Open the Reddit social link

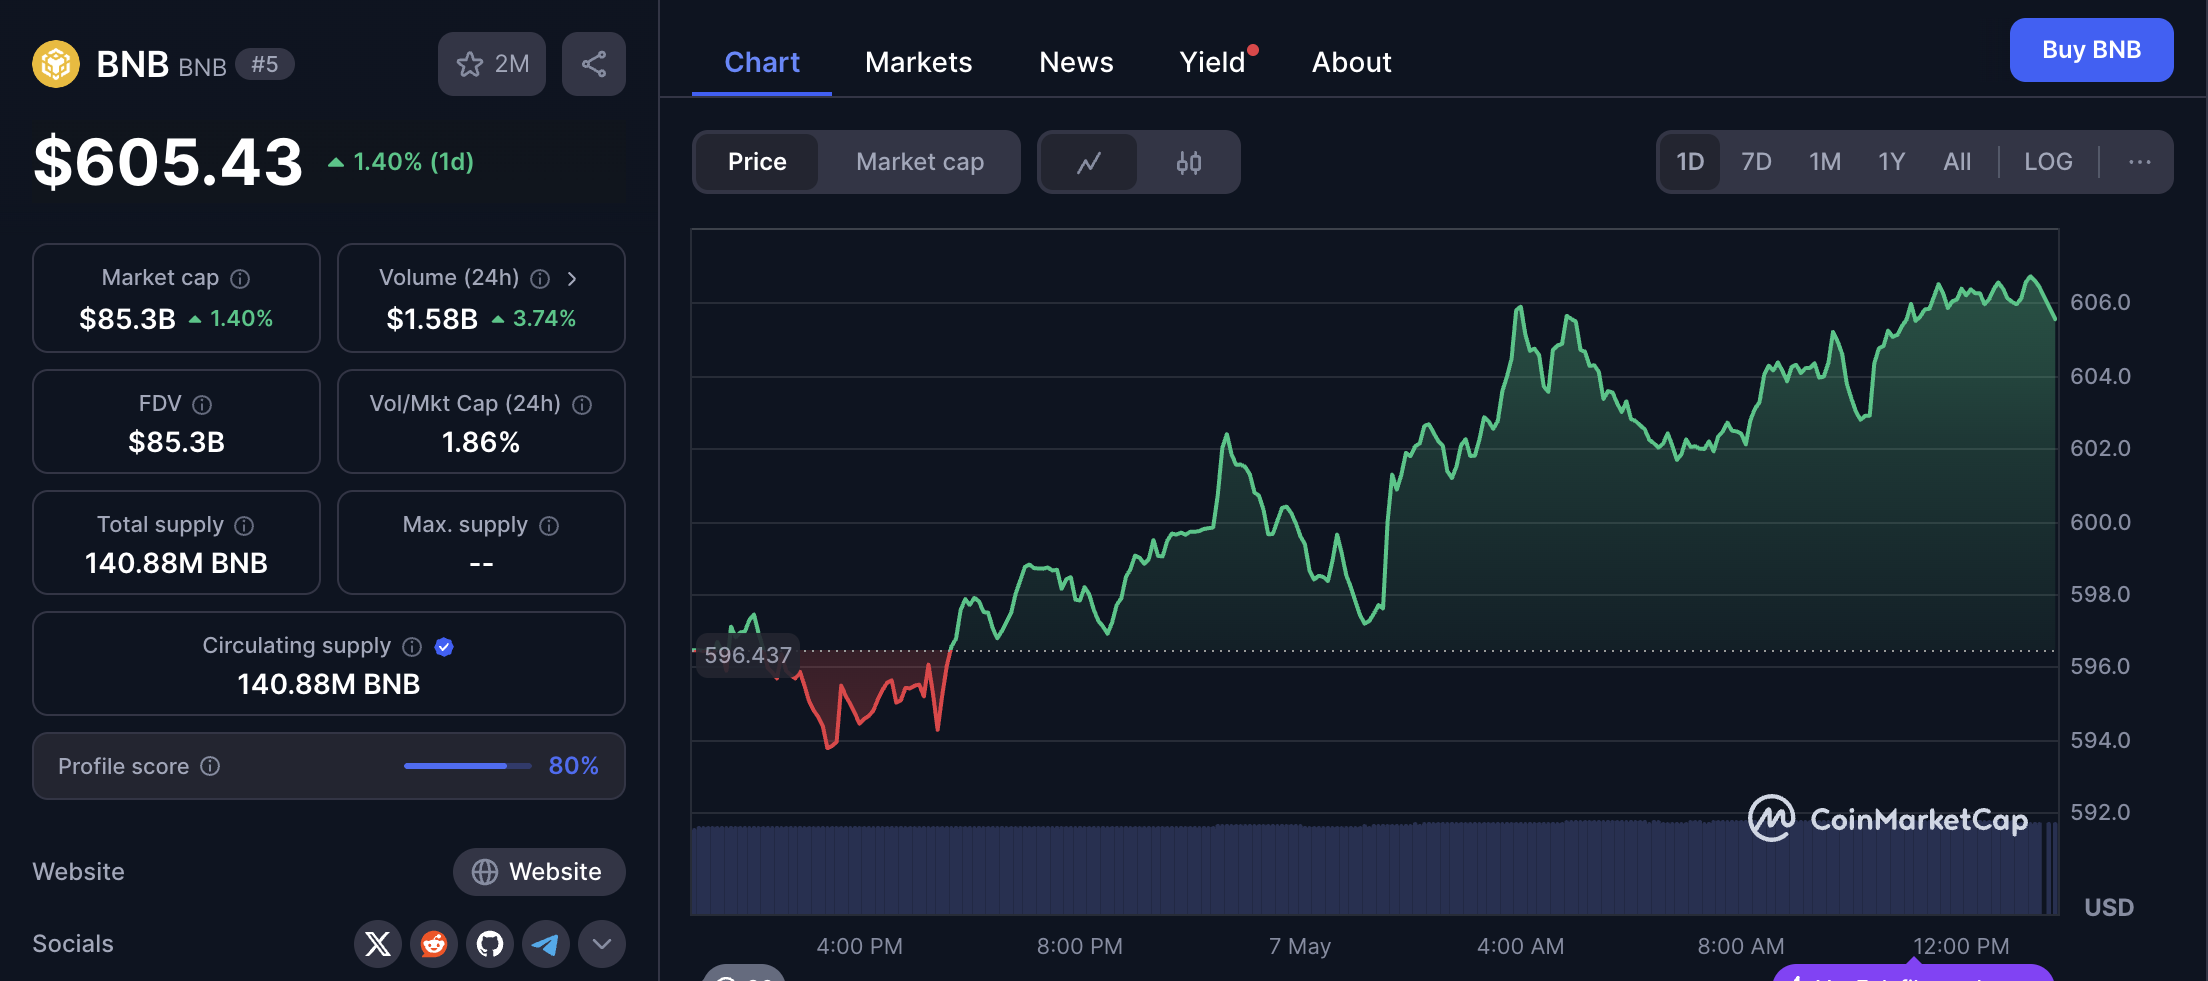click(x=434, y=944)
